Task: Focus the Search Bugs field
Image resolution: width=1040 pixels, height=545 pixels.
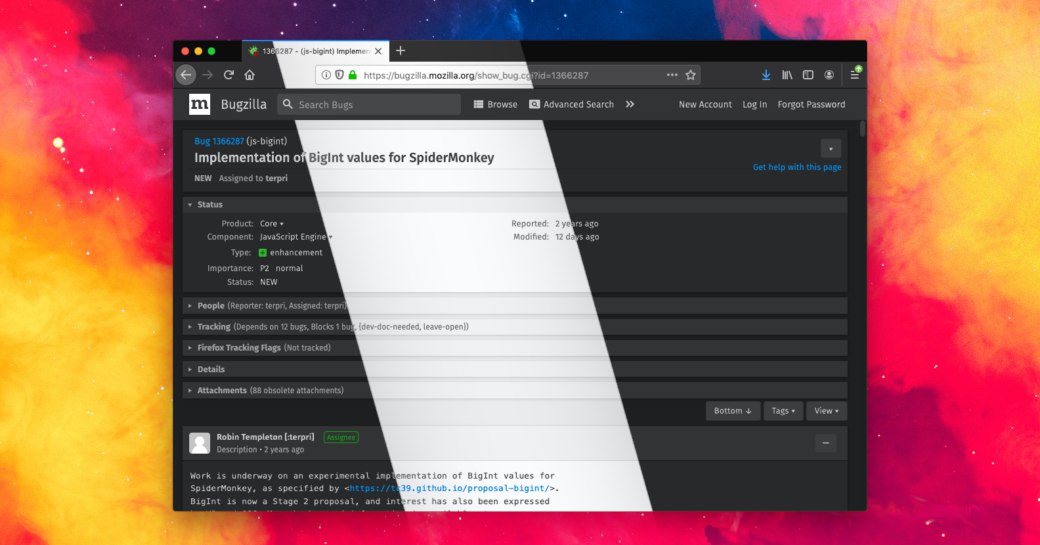Action: click(x=369, y=104)
